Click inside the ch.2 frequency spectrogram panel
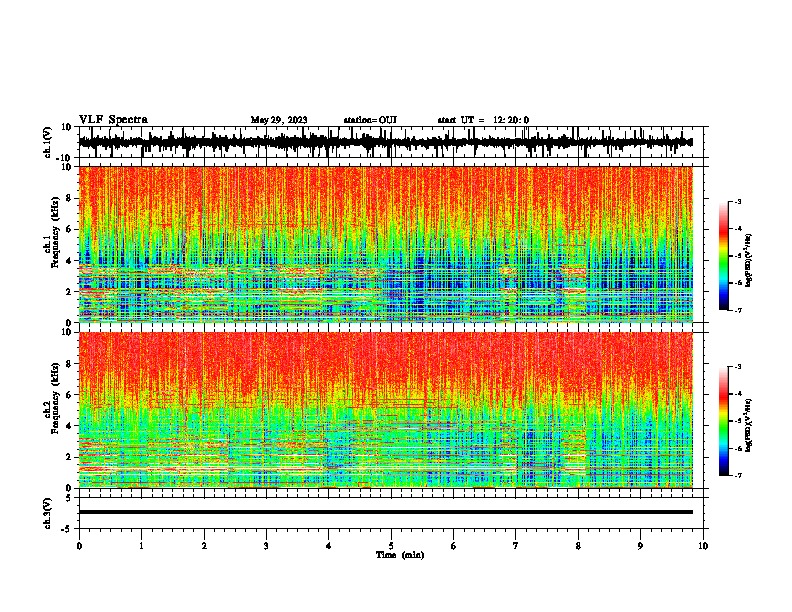Screen dimensions: 792x612 click(x=386, y=410)
